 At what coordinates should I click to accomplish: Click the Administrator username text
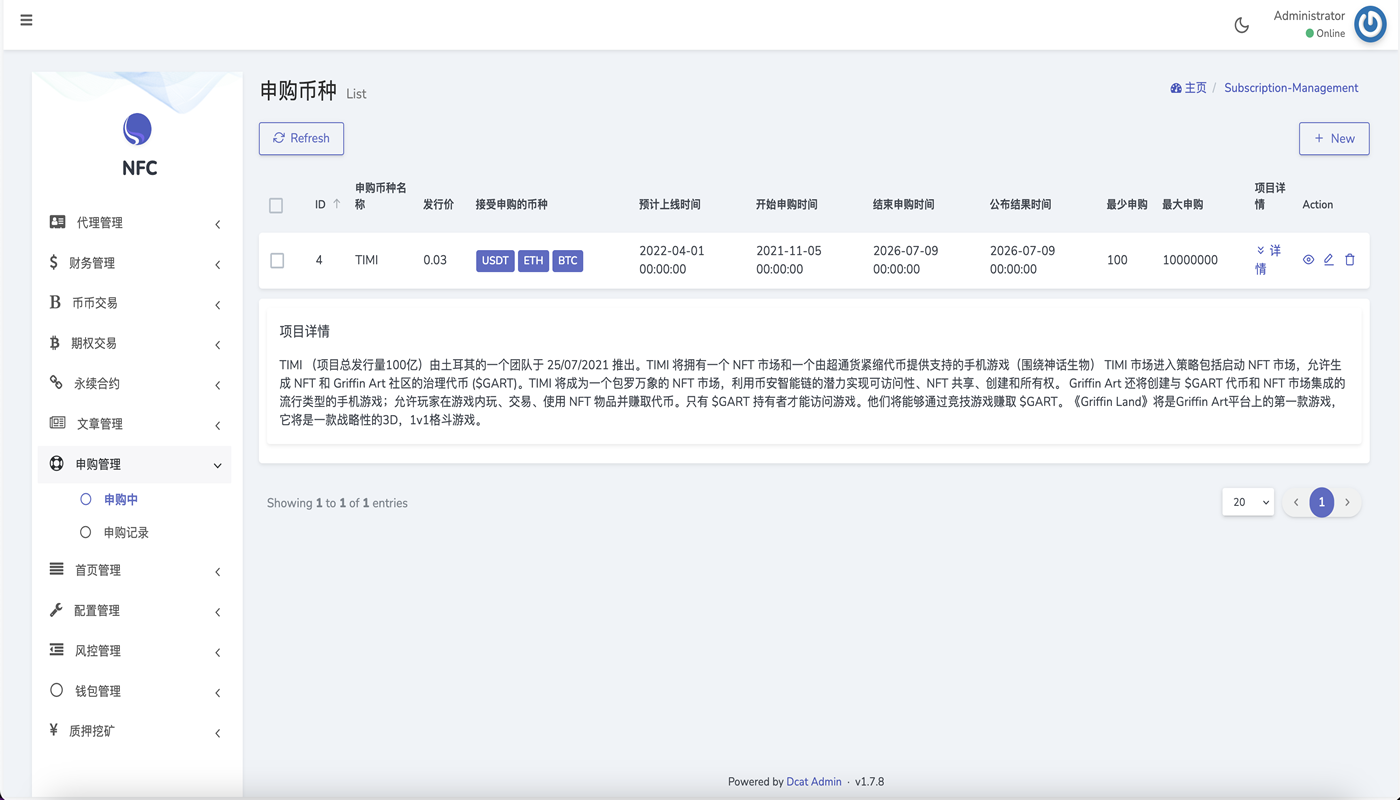(1309, 16)
